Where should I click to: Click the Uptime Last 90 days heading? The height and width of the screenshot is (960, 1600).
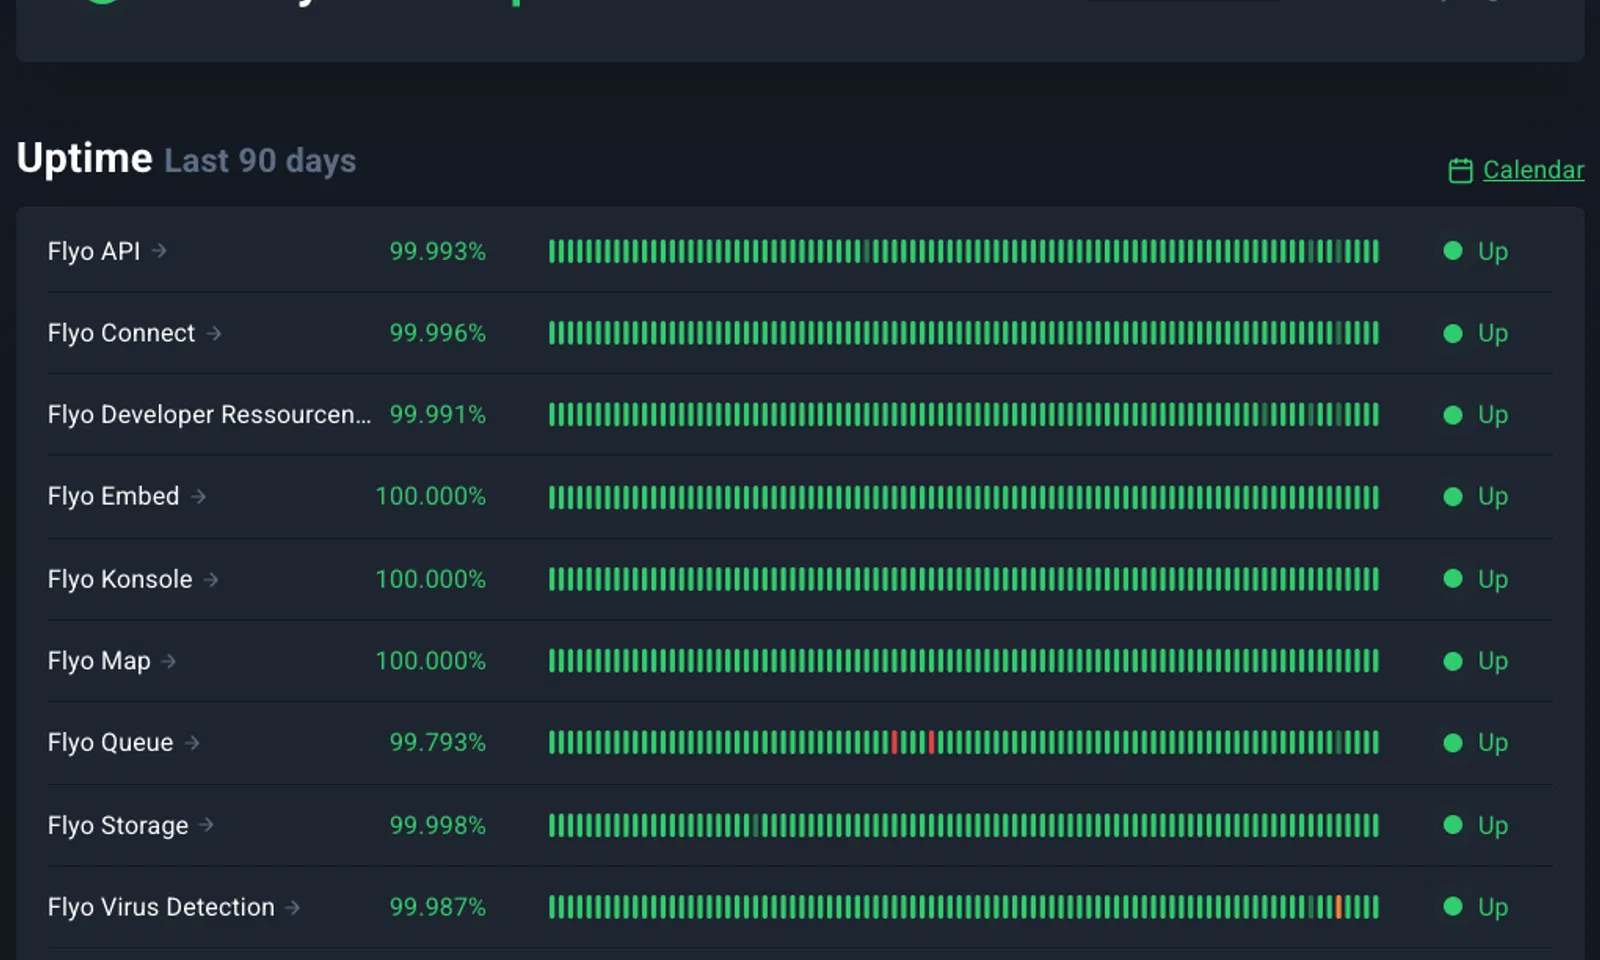click(186, 159)
